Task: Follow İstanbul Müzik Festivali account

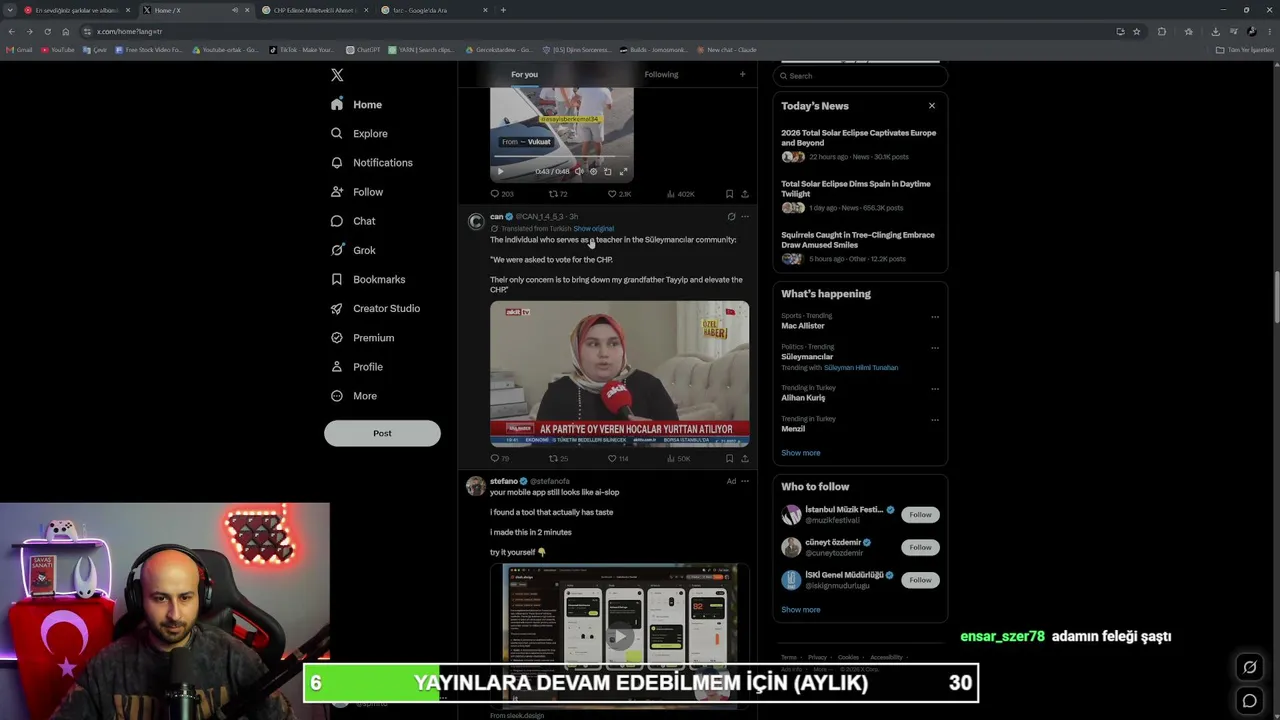Action: pyautogui.click(x=920, y=515)
